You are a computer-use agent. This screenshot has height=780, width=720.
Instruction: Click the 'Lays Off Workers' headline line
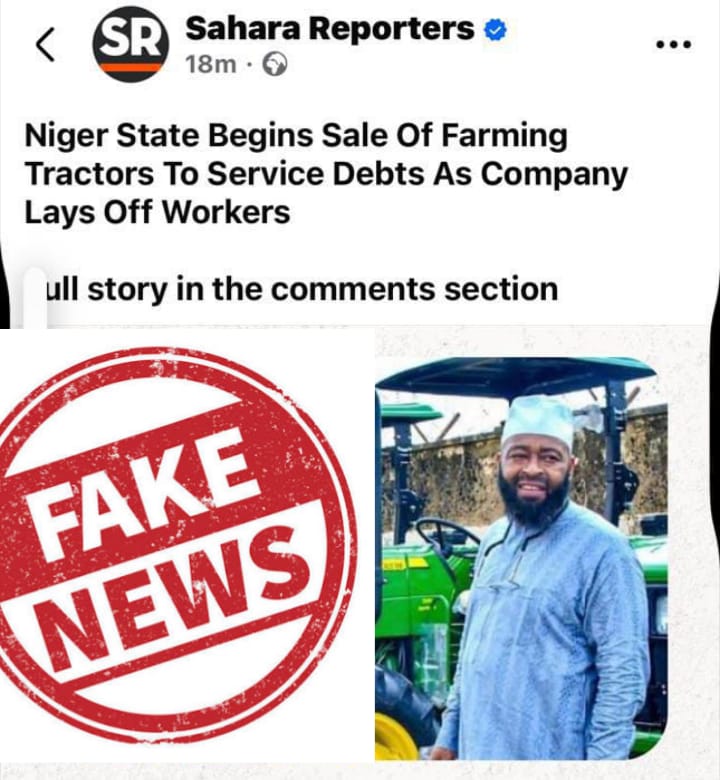157,212
